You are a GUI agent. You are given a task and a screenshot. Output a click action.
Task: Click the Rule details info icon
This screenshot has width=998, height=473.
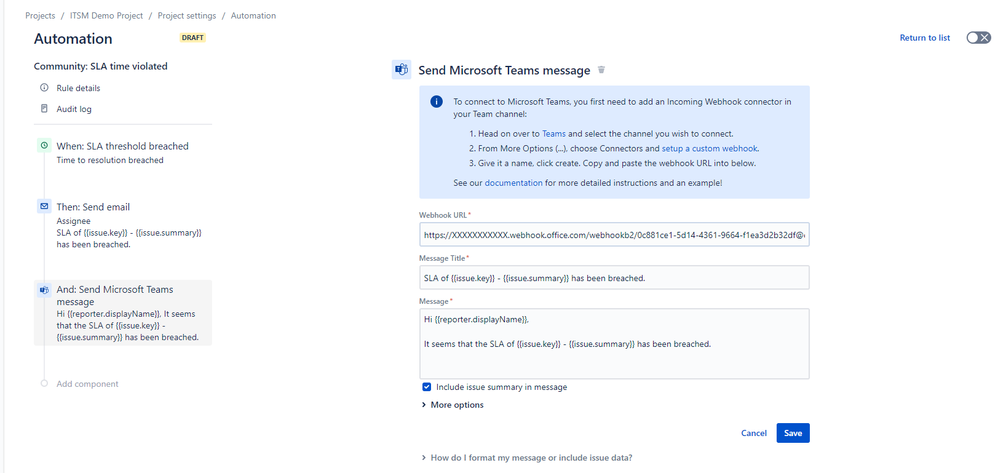coord(44,88)
